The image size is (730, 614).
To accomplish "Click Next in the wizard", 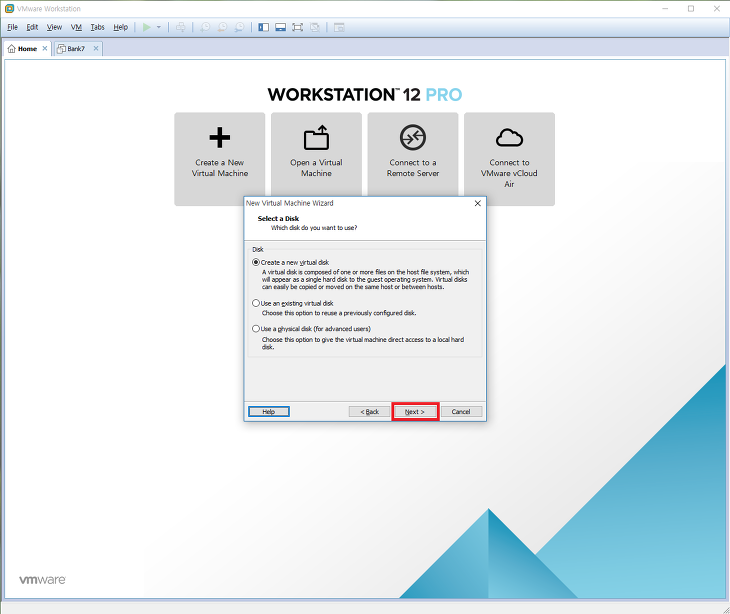I will pyautogui.click(x=415, y=412).
